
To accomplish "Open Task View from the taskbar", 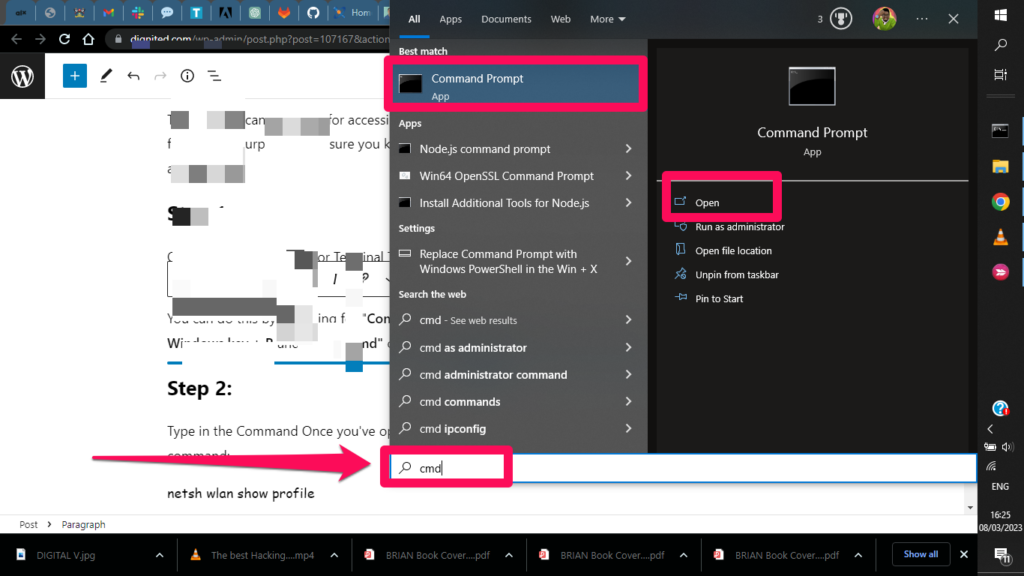I will click(1000, 74).
